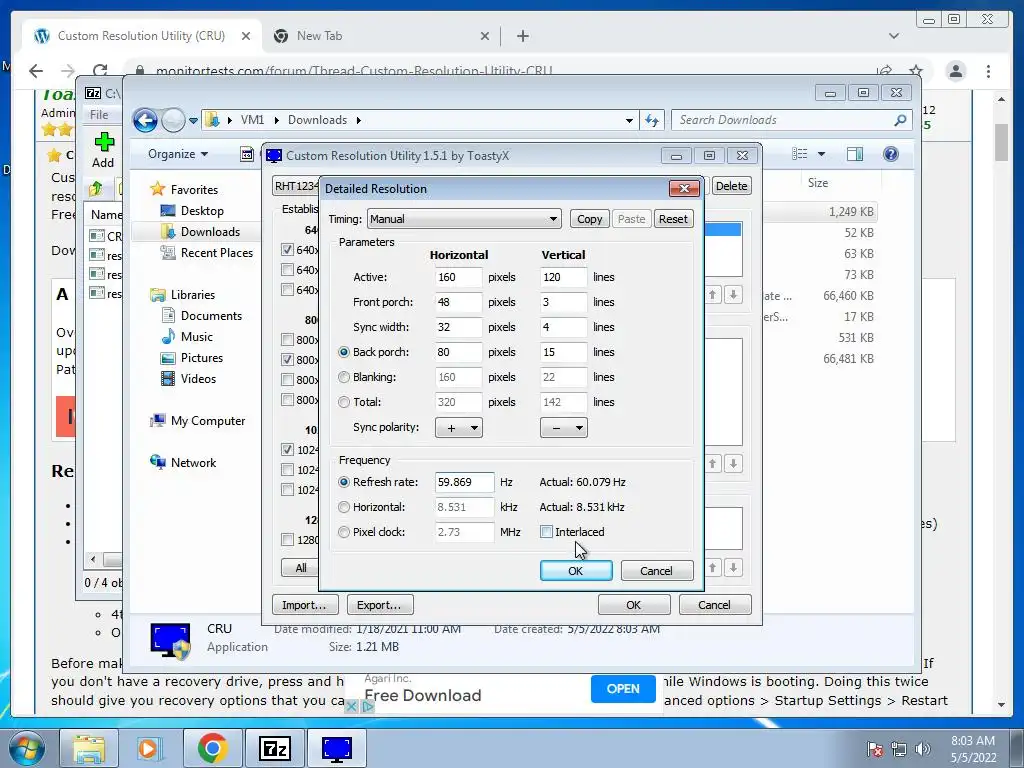Select the Back porch radio button
The image size is (1024, 768).
click(x=344, y=352)
